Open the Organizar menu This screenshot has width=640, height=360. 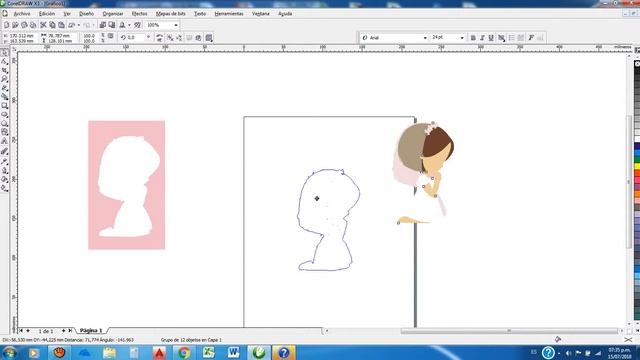(113, 13)
